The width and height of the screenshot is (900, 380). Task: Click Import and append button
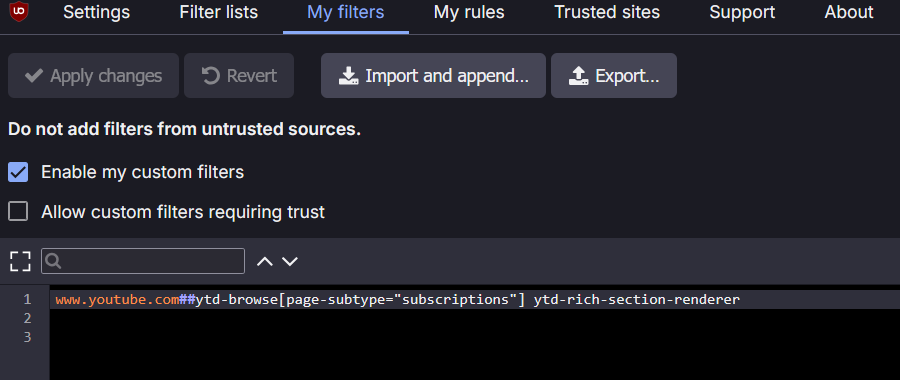click(433, 76)
